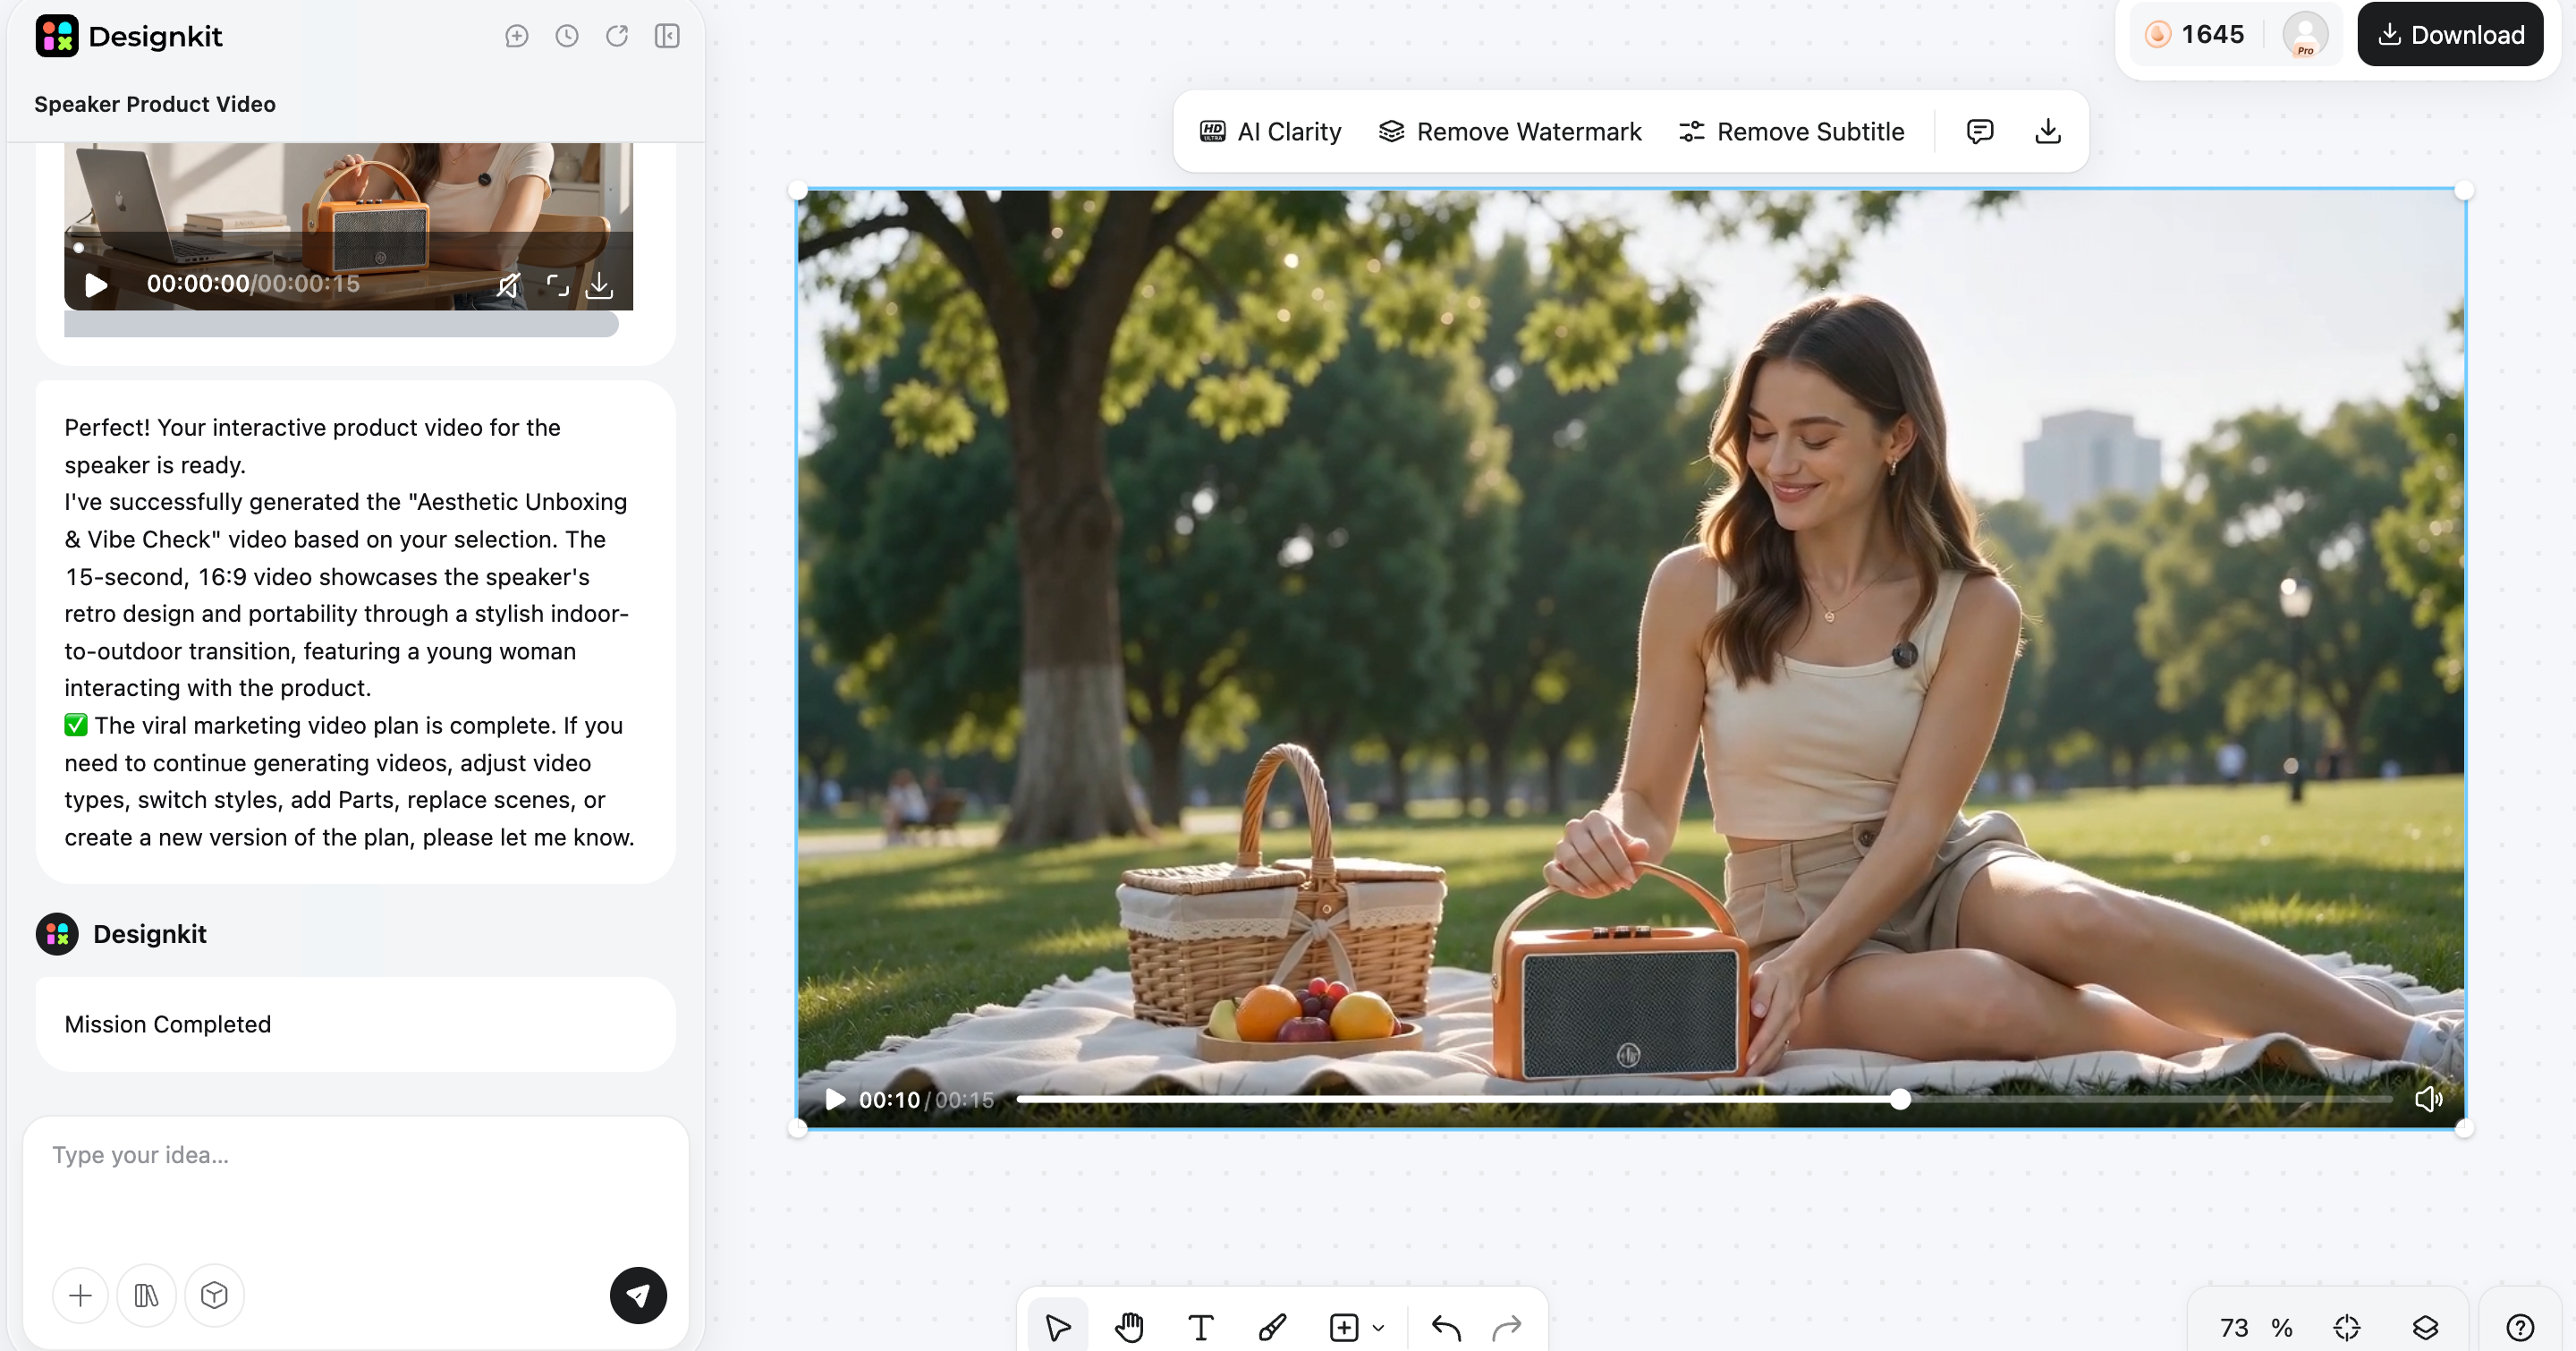Download the chat preview video
This screenshot has width=2576, height=1351.
point(599,286)
